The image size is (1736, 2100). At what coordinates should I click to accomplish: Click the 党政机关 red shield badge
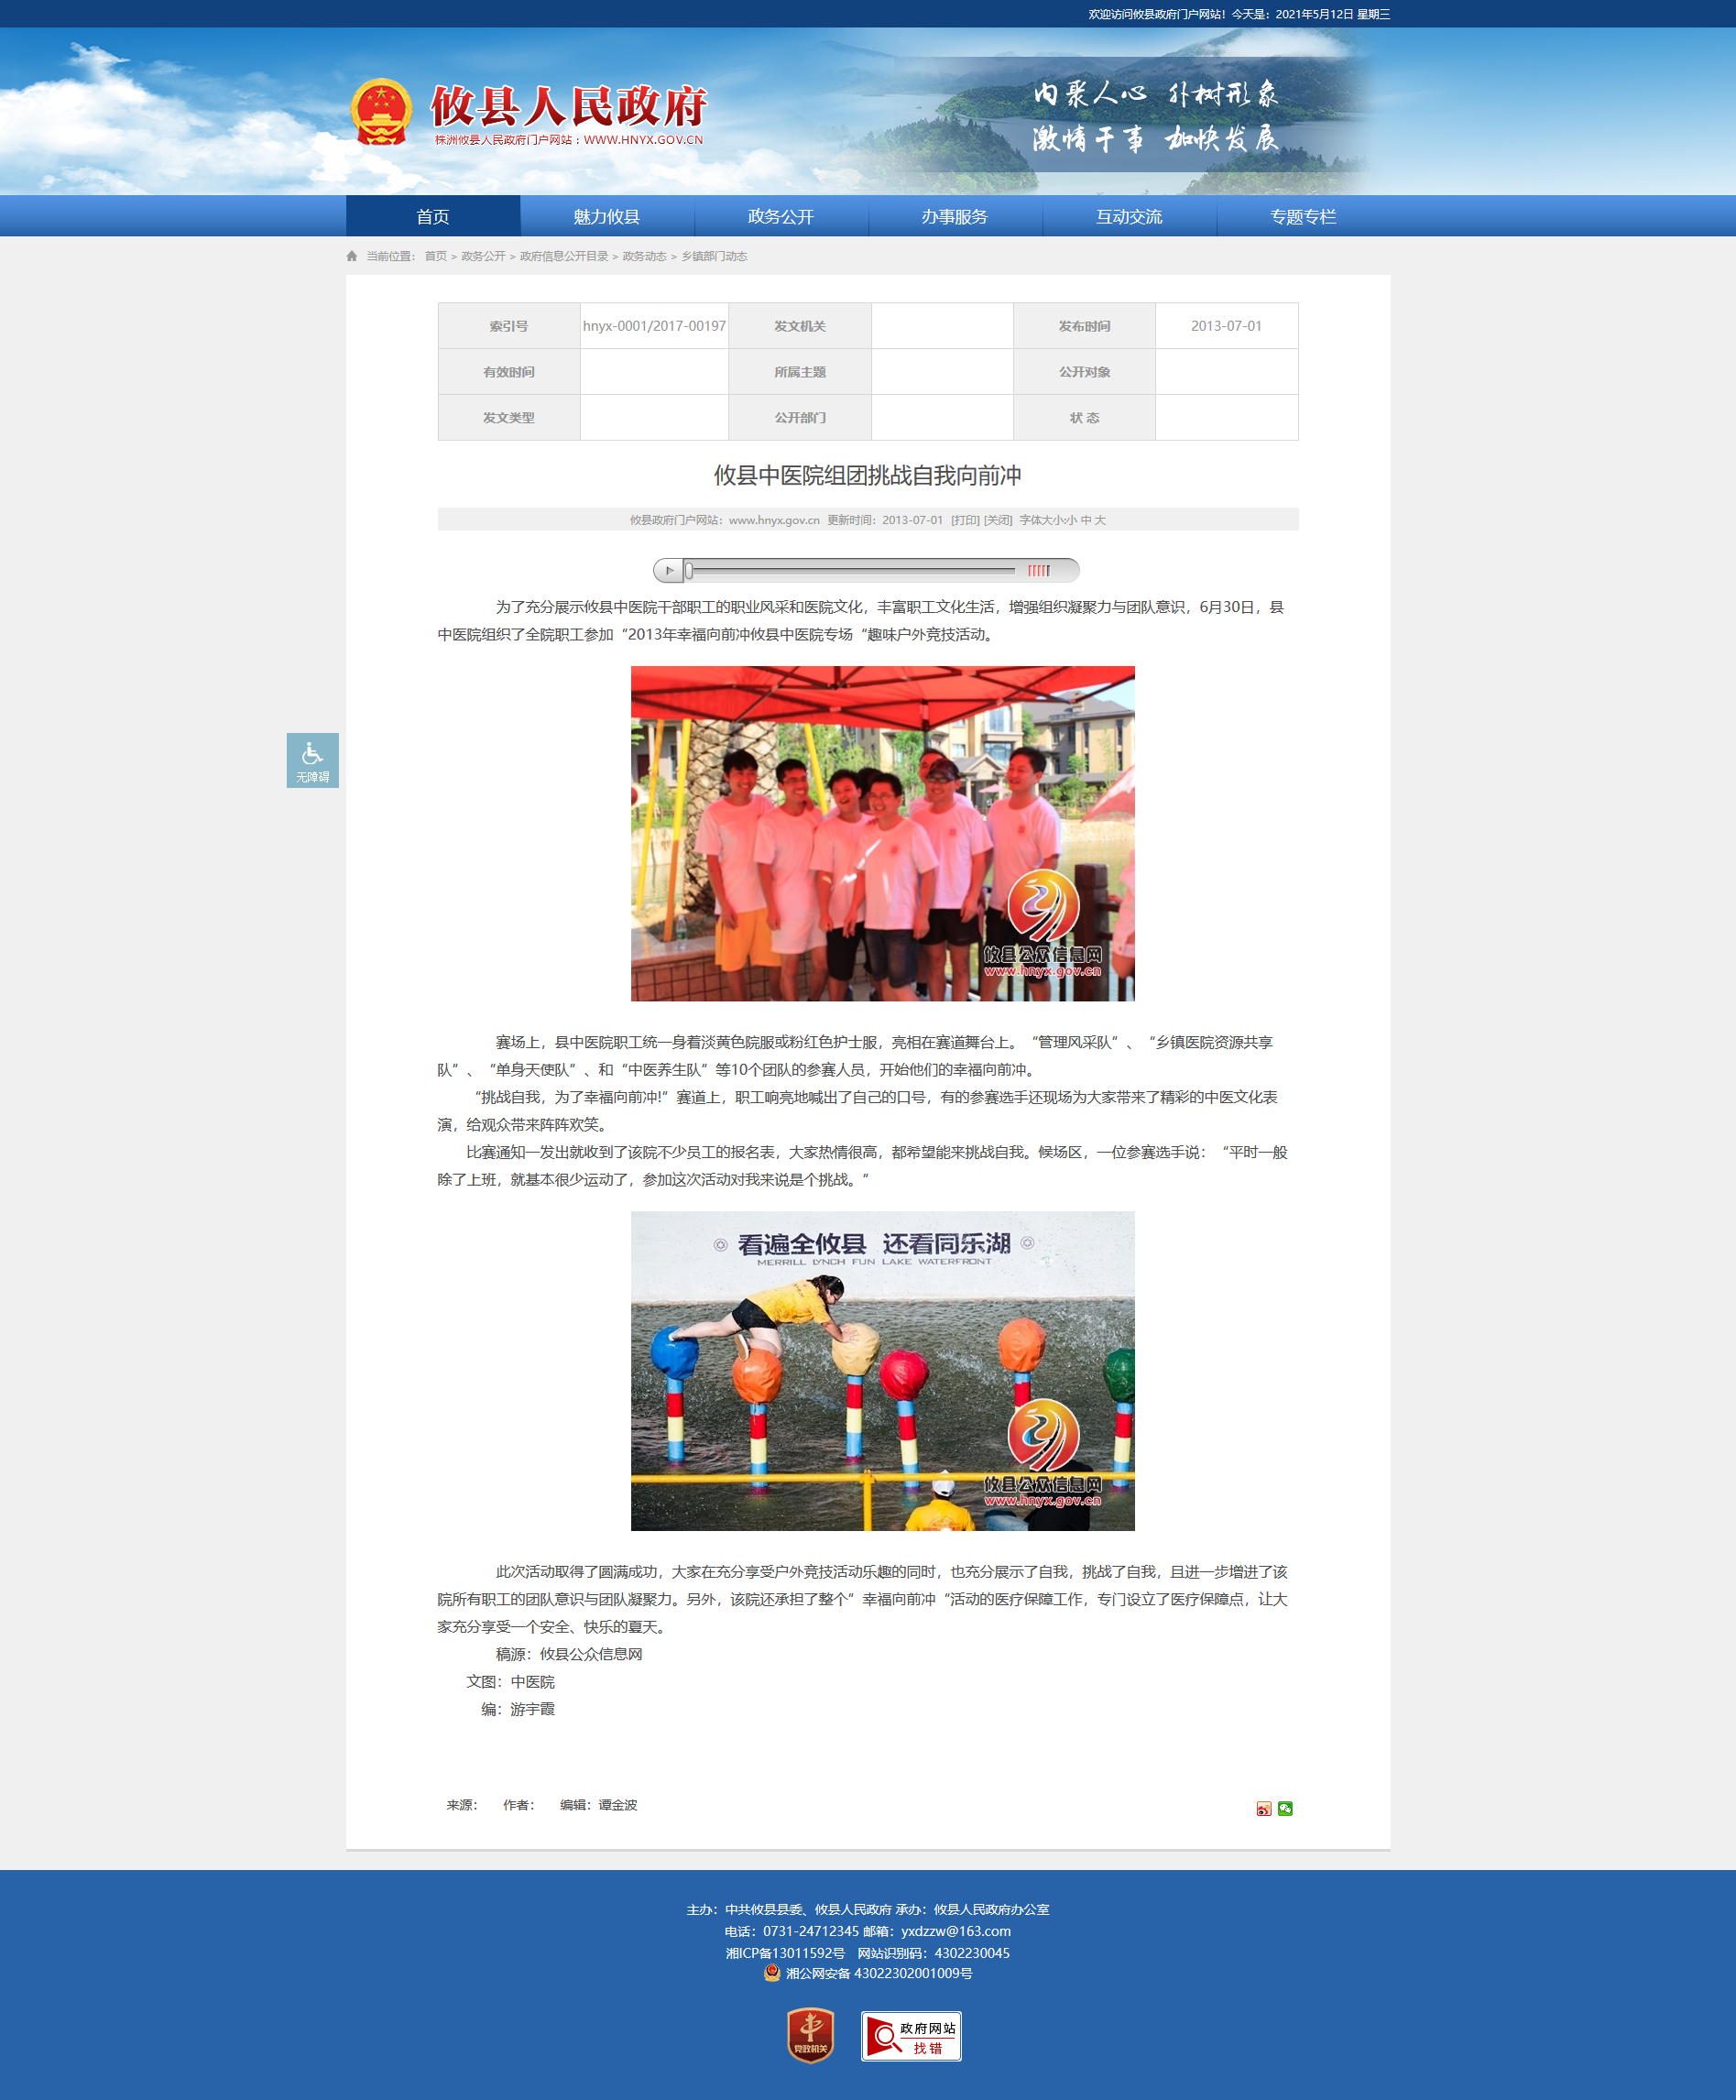point(810,2035)
